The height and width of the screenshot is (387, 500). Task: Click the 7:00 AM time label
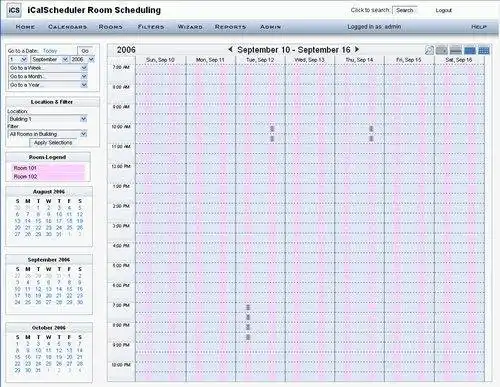(121, 67)
